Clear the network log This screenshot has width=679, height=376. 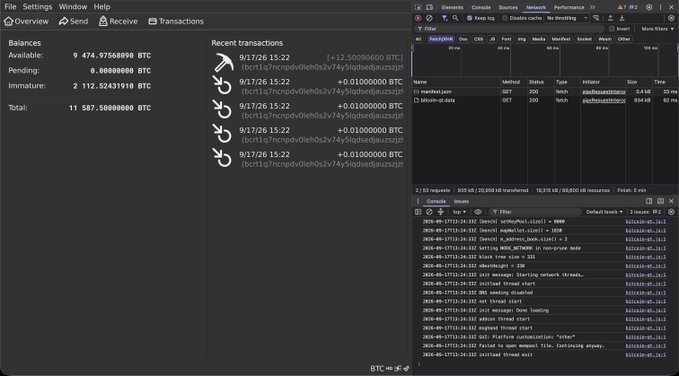[429, 18]
